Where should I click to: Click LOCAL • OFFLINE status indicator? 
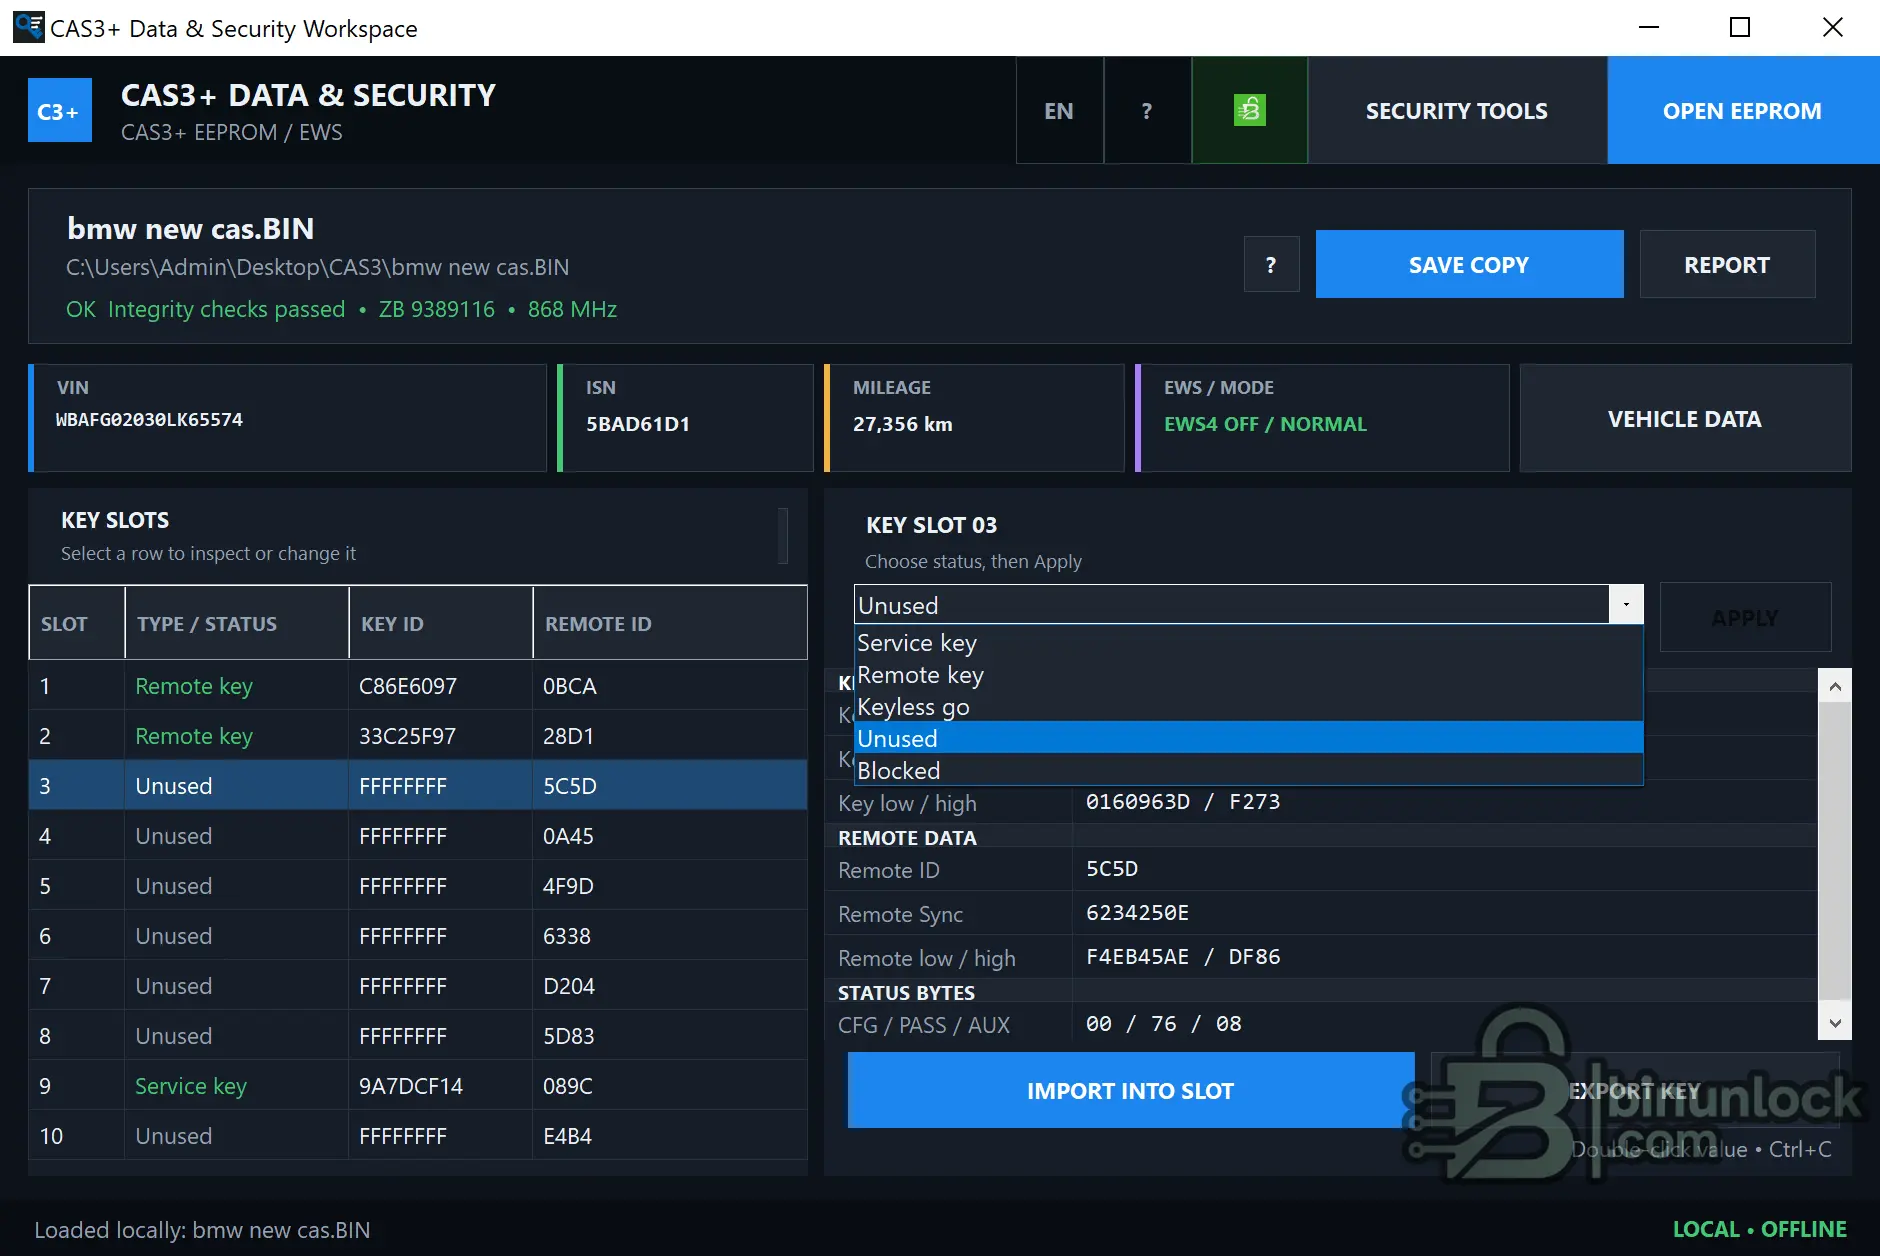(1760, 1229)
